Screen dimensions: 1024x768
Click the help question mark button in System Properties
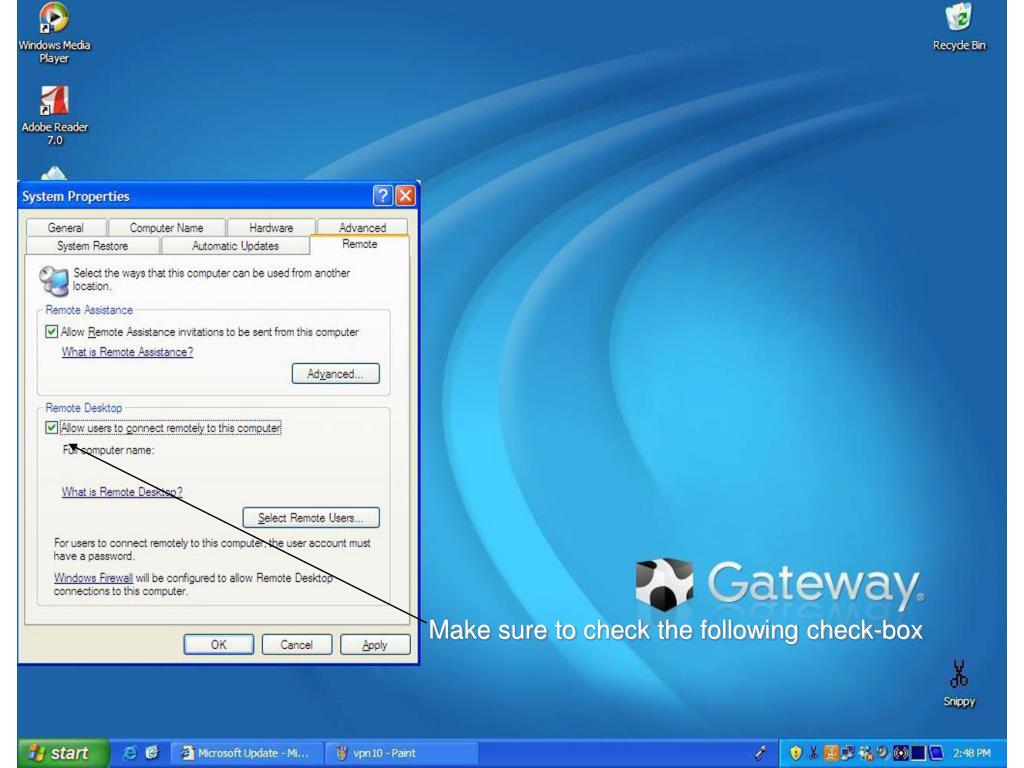[383, 195]
